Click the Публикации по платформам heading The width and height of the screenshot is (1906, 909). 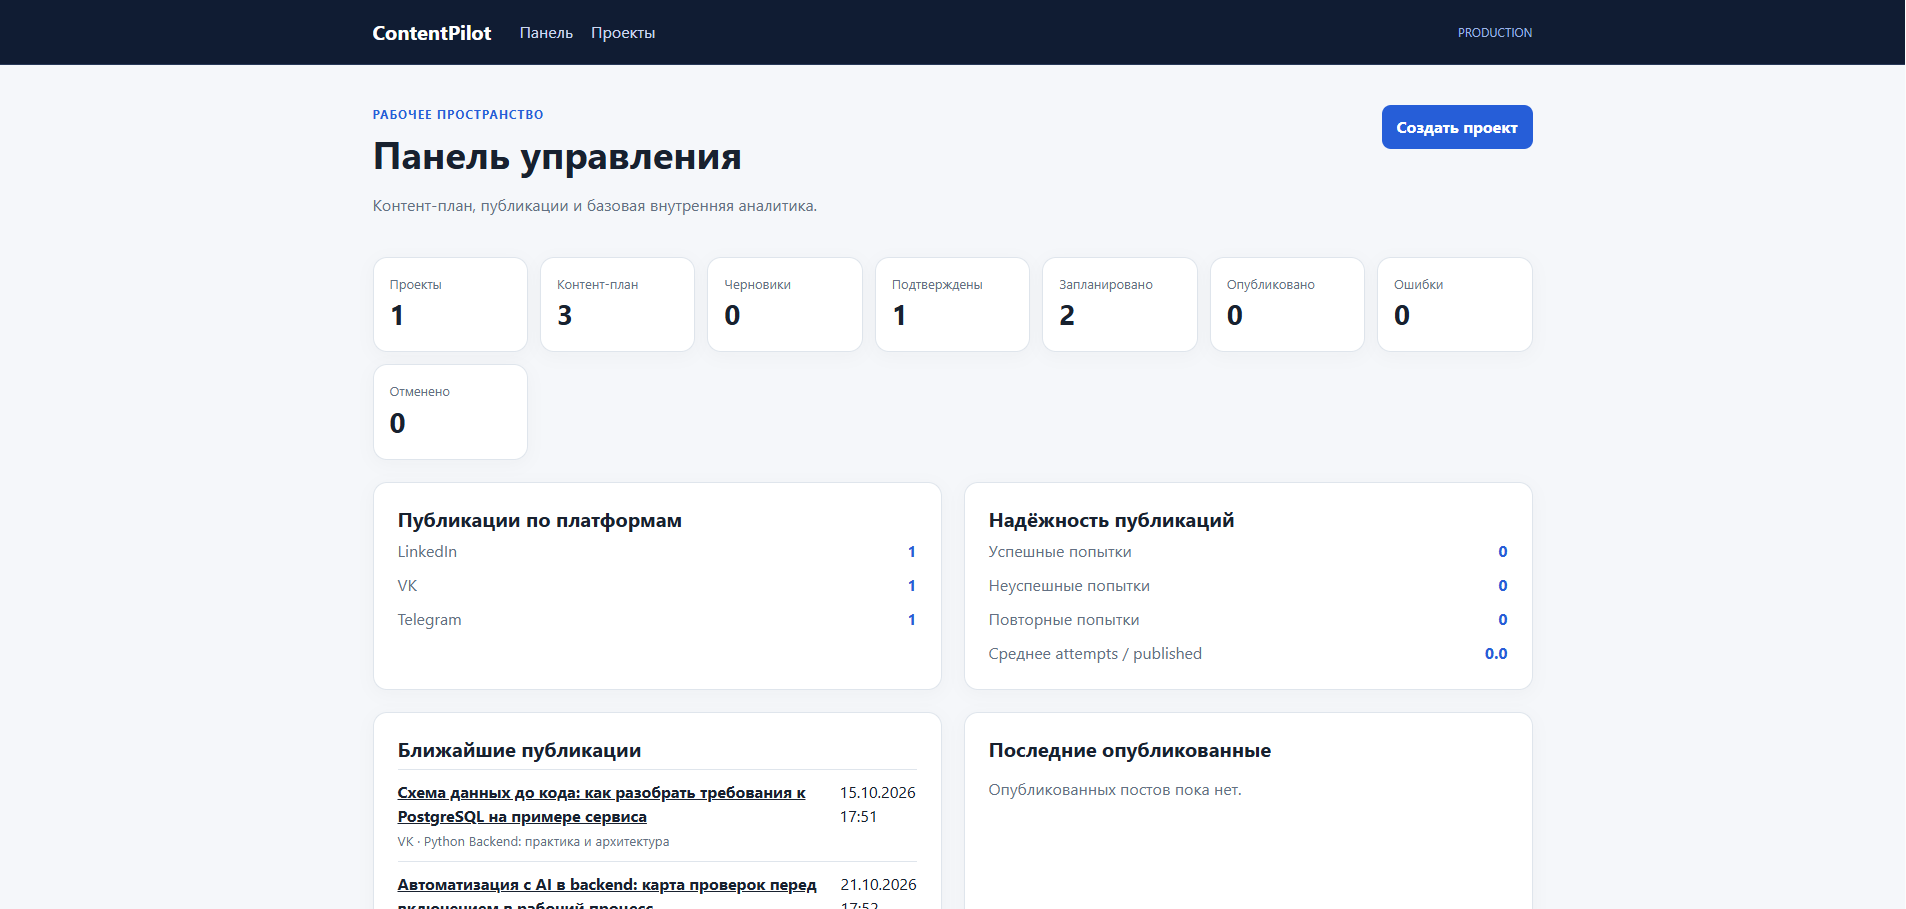pyautogui.click(x=540, y=520)
